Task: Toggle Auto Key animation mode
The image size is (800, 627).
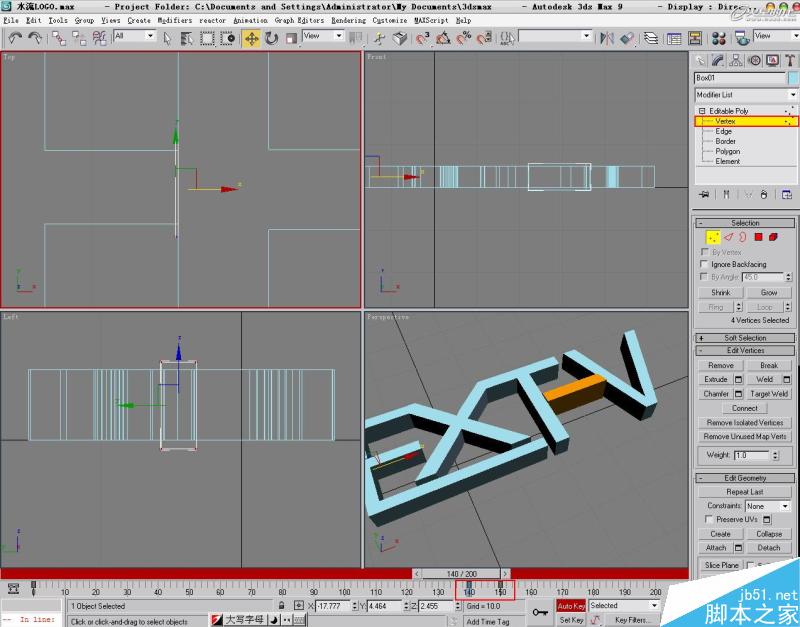Action: pos(572,606)
